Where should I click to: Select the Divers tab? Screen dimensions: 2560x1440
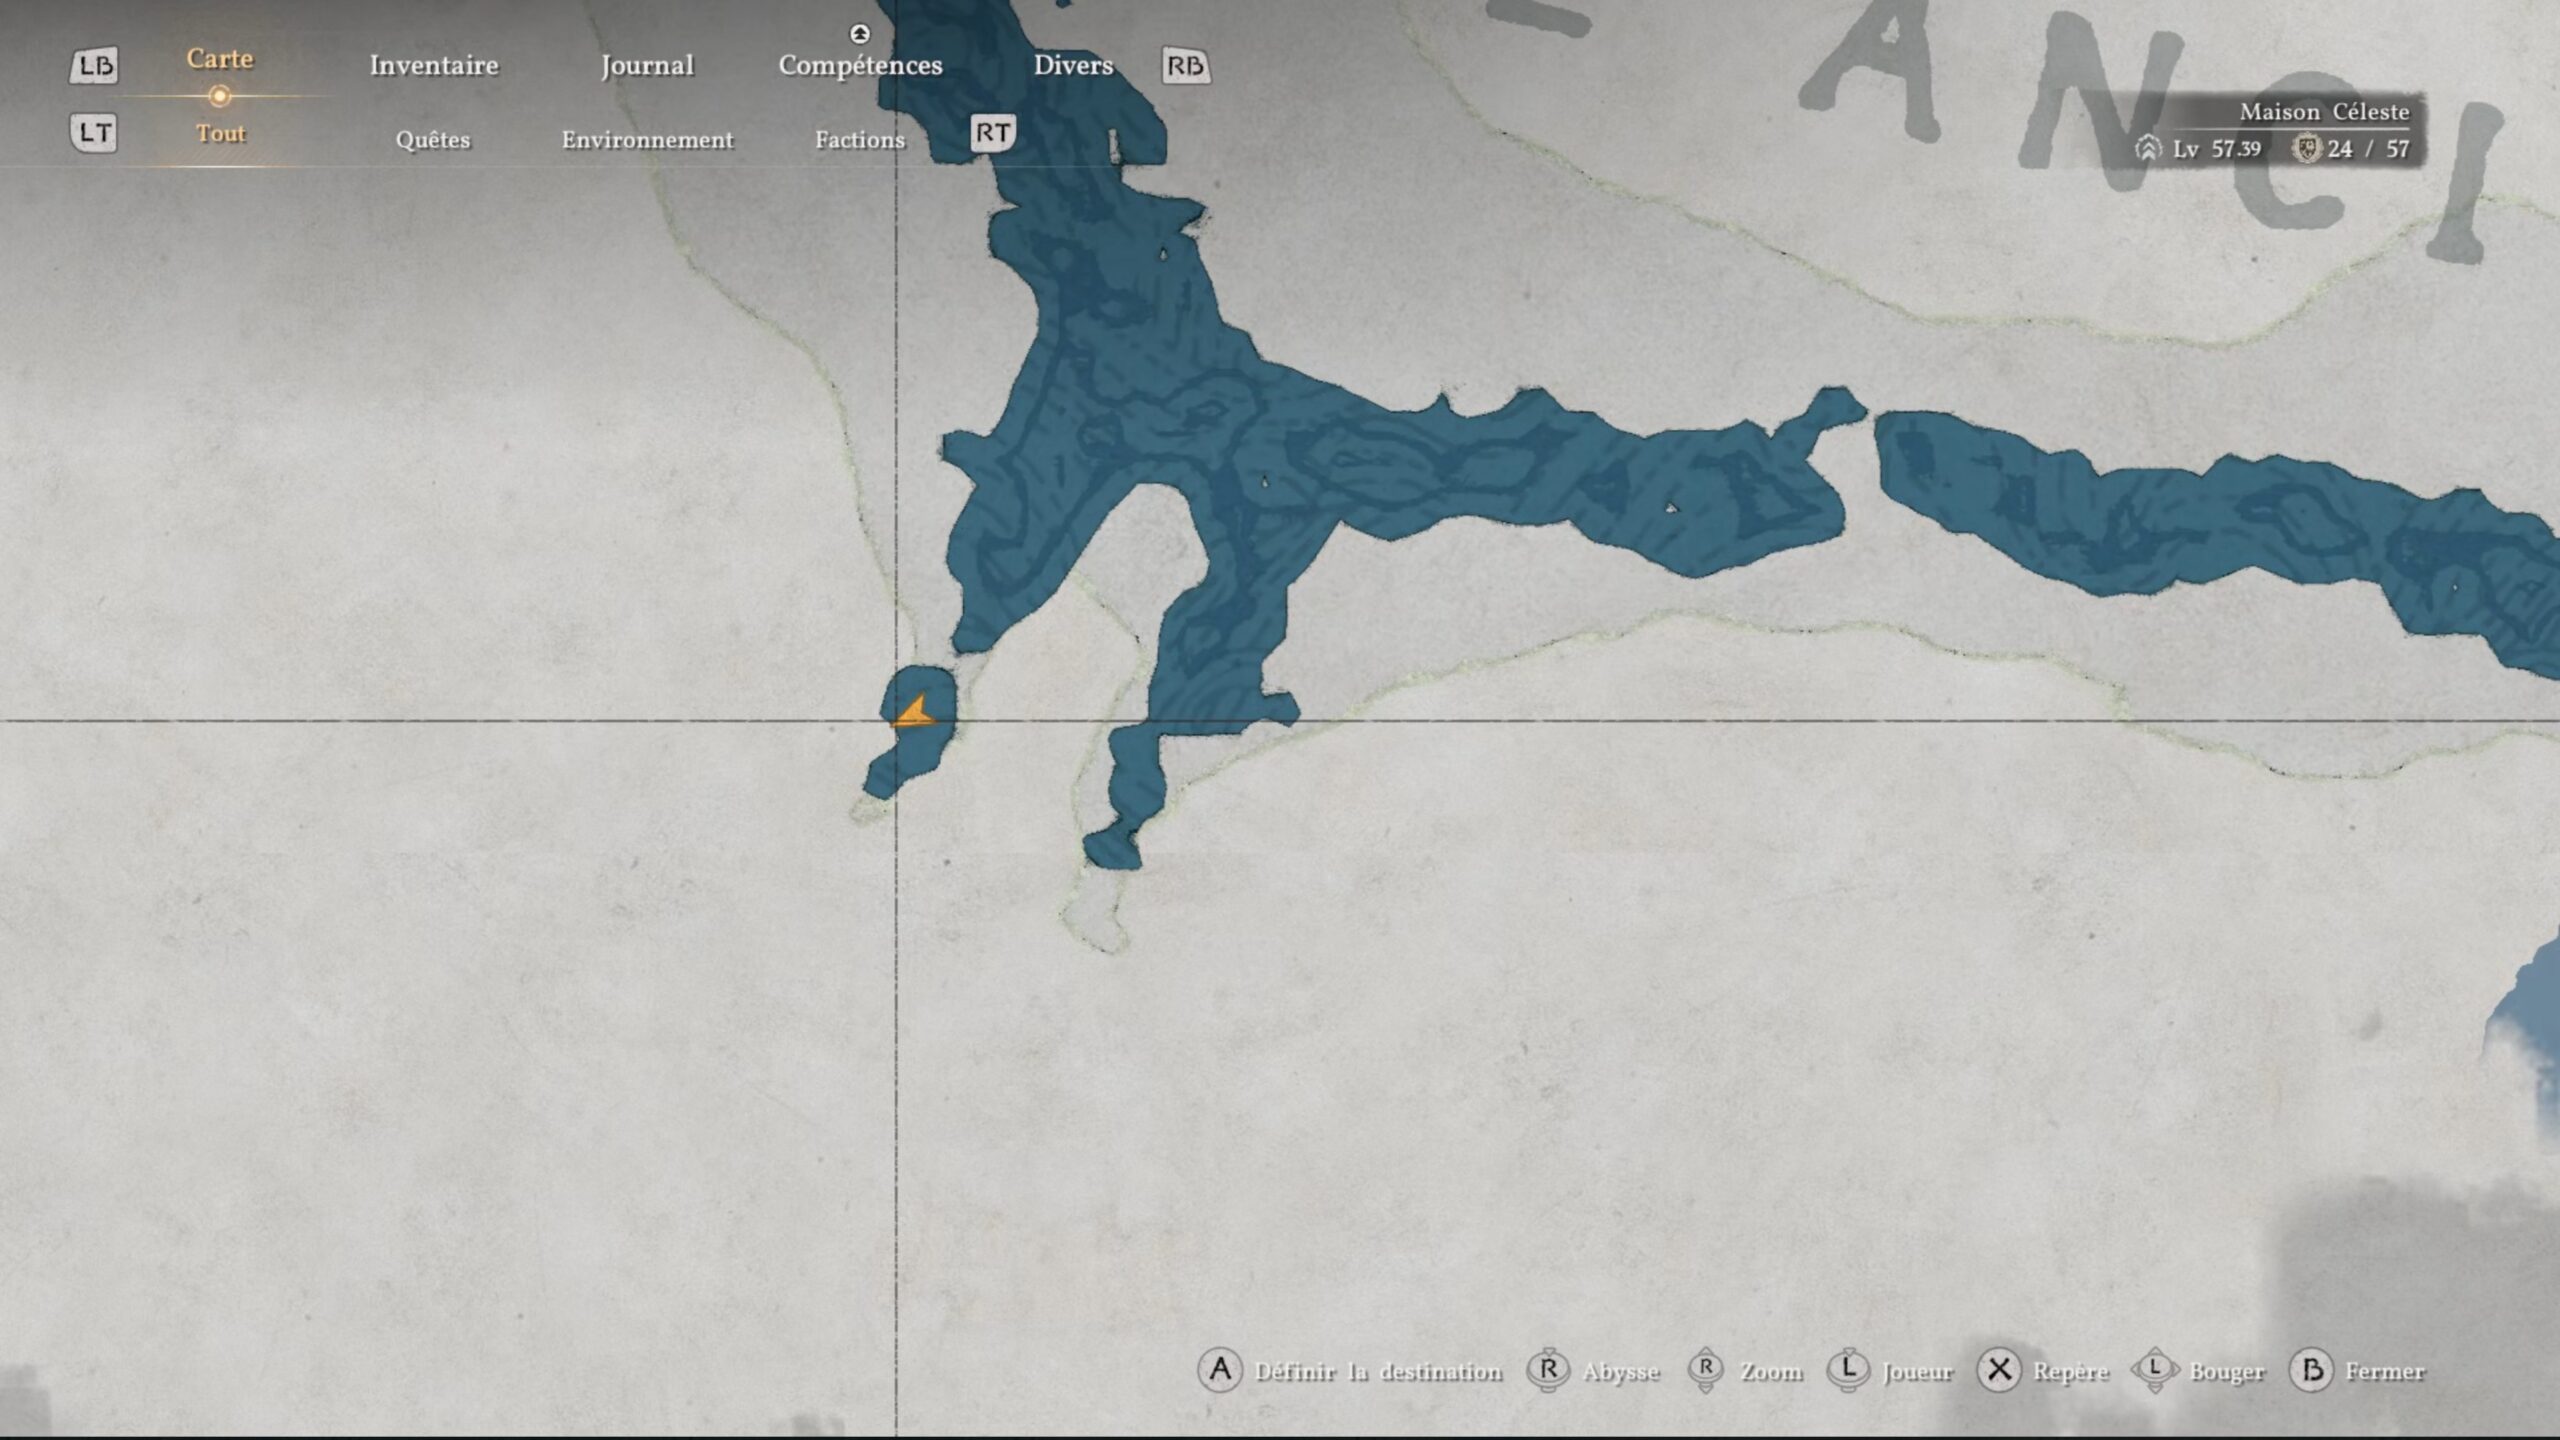tap(1073, 66)
